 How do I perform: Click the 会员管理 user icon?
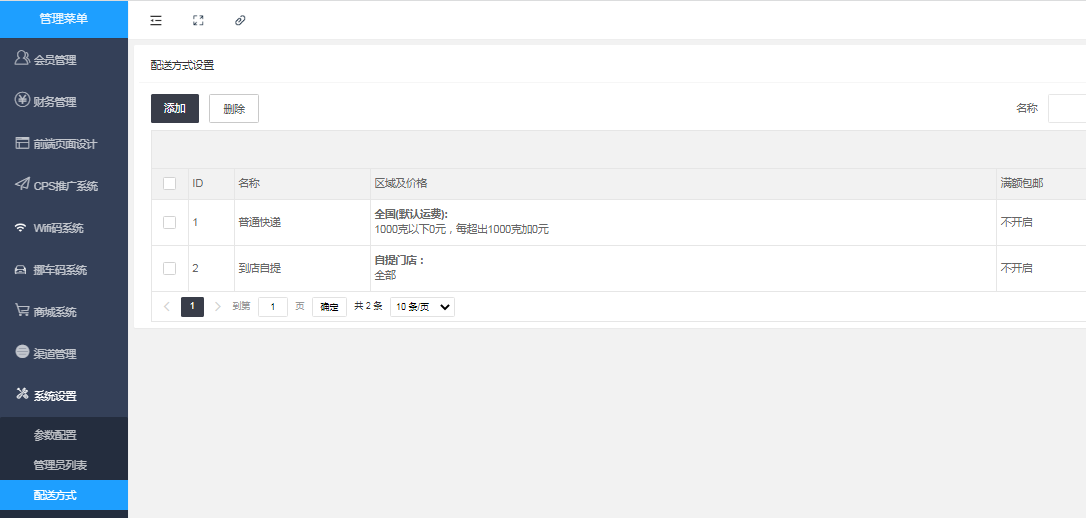[x=22, y=58]
